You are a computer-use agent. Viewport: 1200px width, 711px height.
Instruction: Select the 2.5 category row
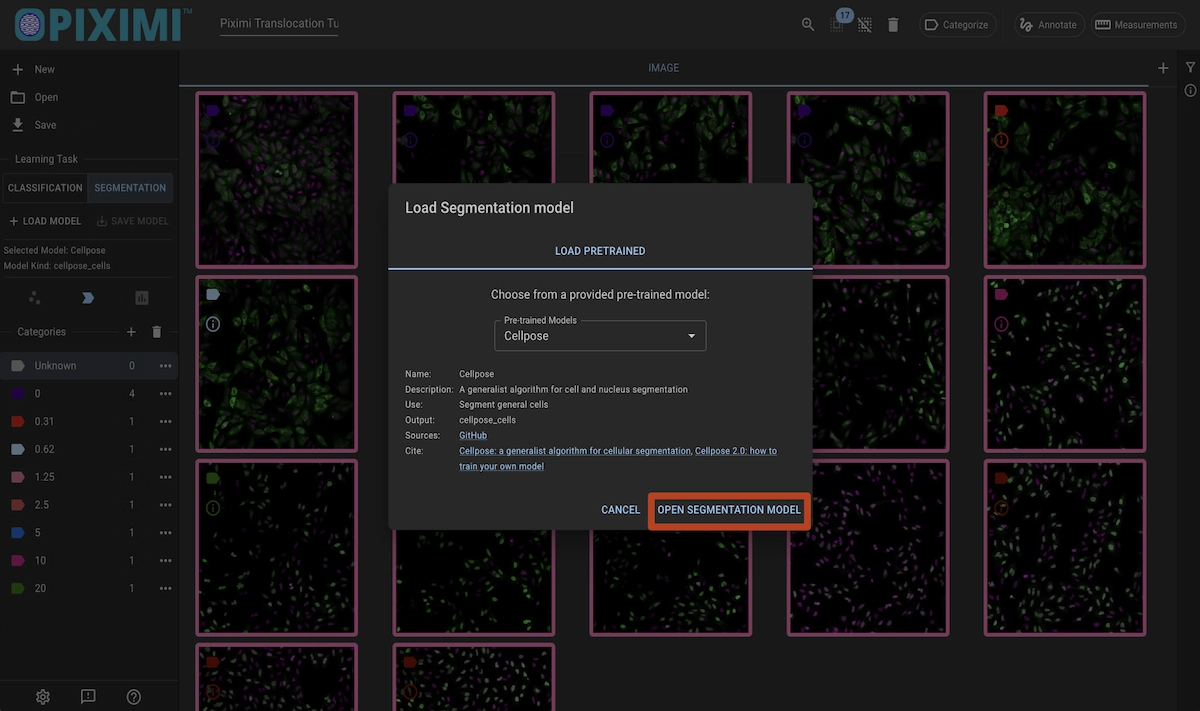(x=89, y=505)
